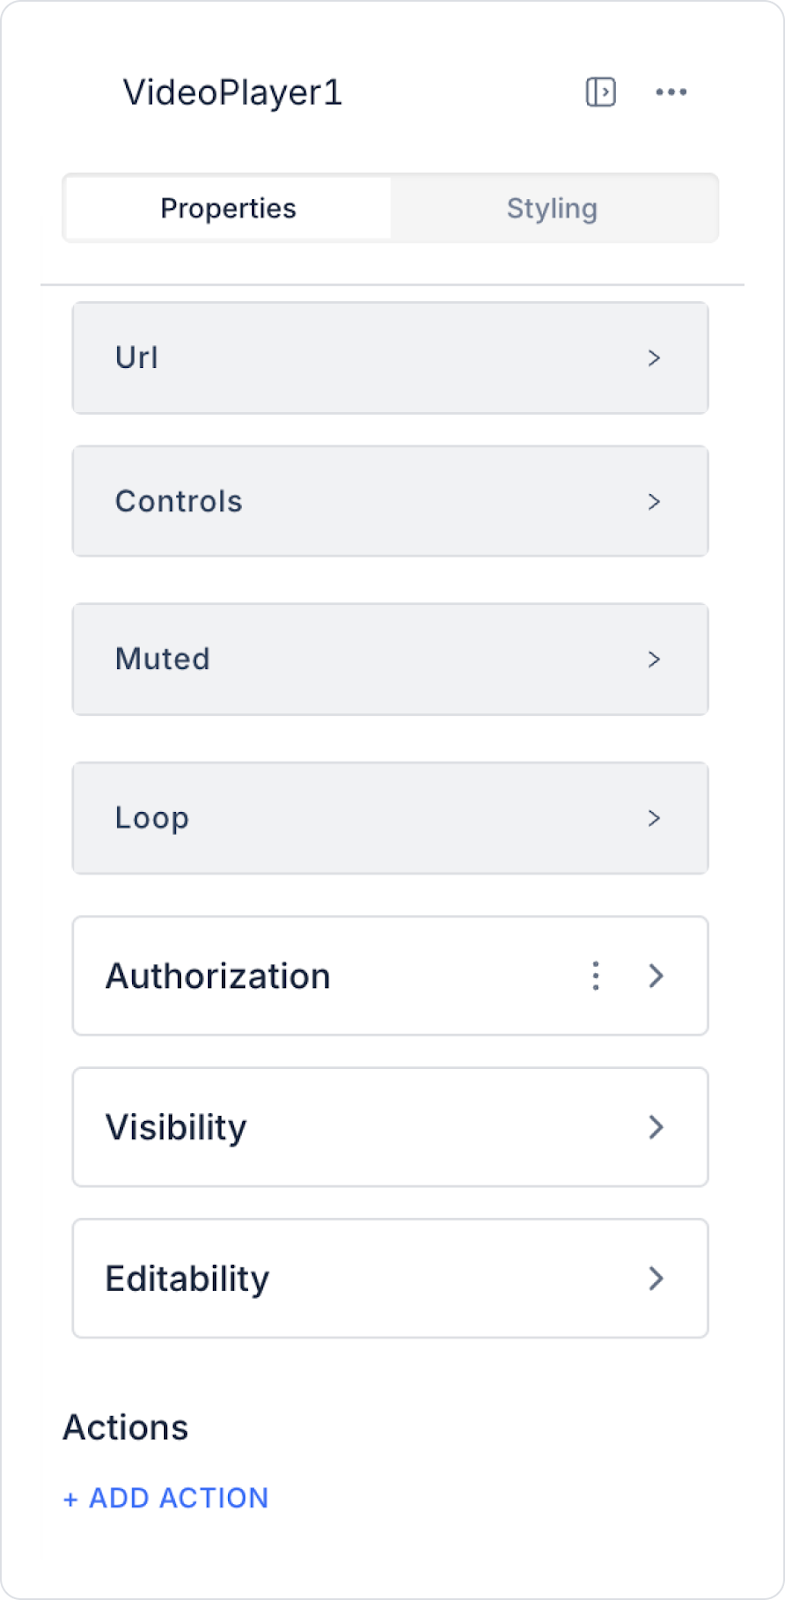Click the Editability row chevron icon

(656, 1278)
